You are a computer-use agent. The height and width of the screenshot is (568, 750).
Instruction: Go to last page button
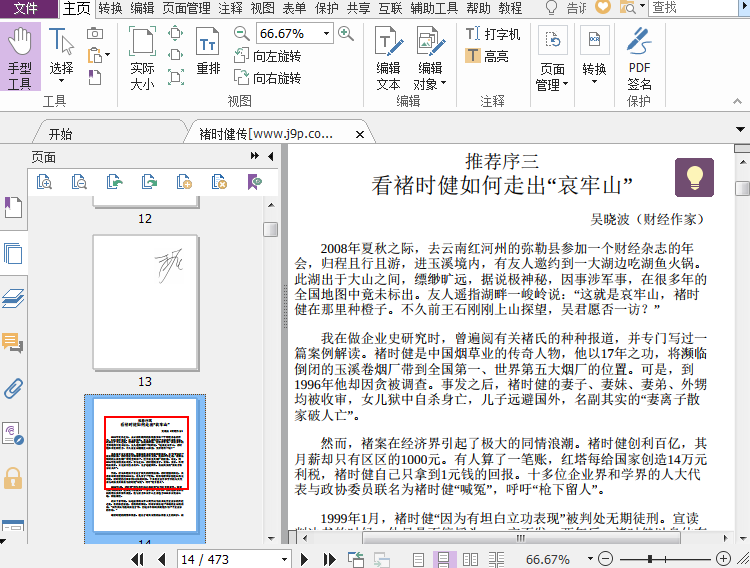tap(330, 559)
